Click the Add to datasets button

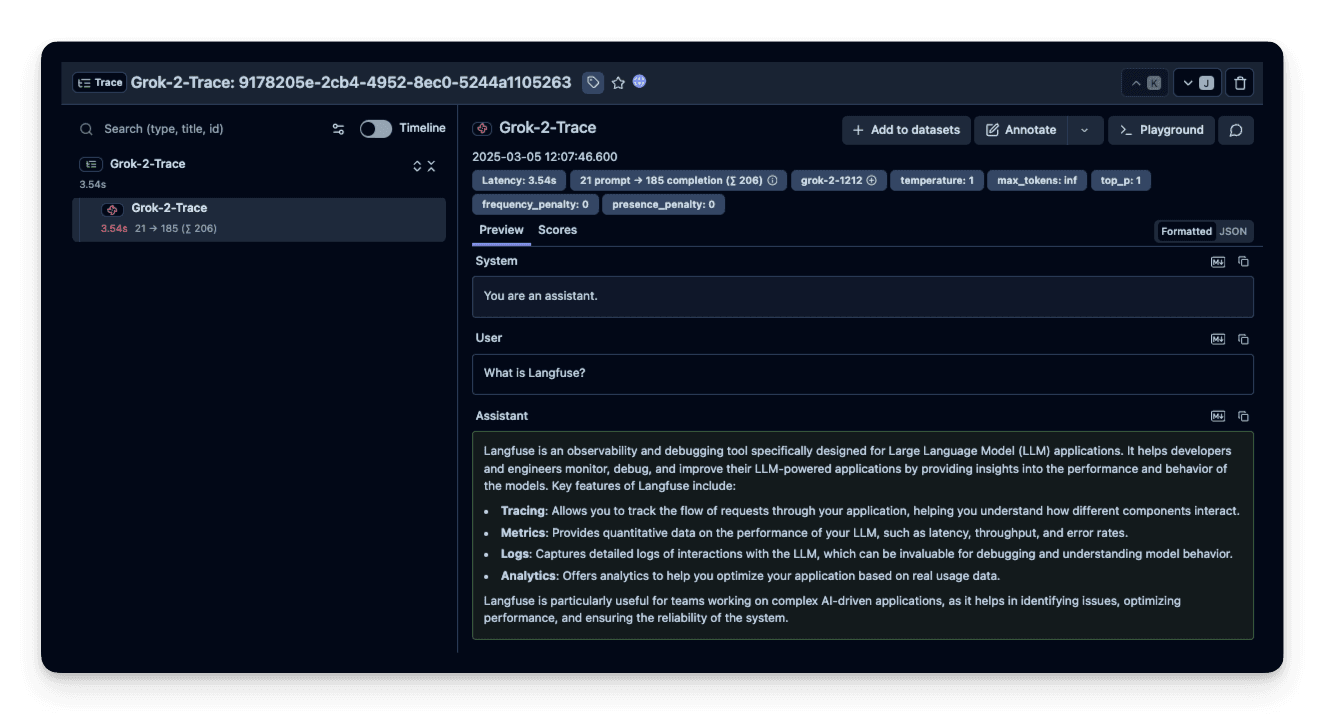click(906, 130)
